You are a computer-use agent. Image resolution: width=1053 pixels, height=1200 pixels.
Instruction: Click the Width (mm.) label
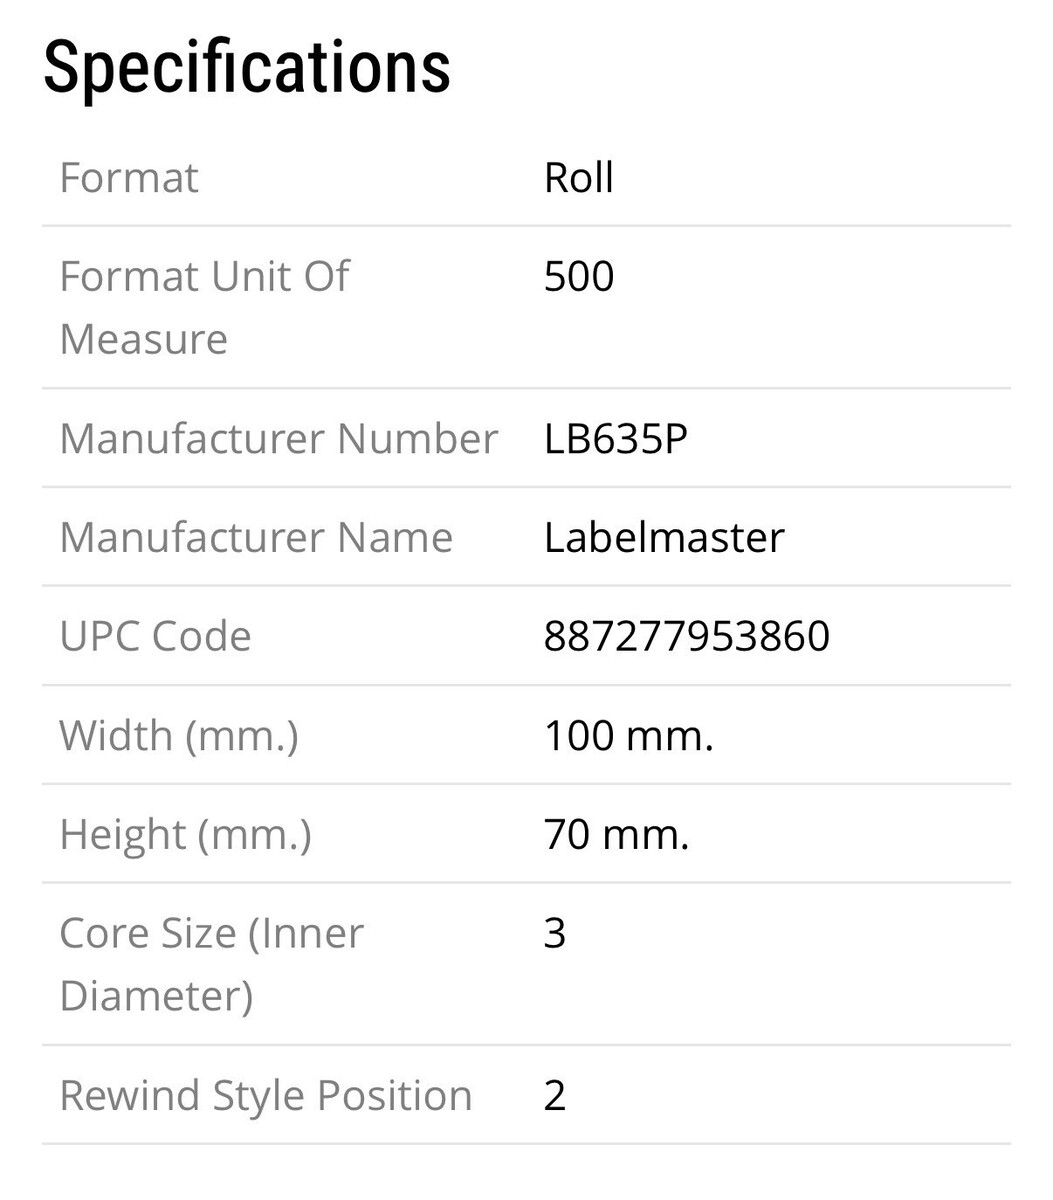pyautogui.click(x=179, y=735)
